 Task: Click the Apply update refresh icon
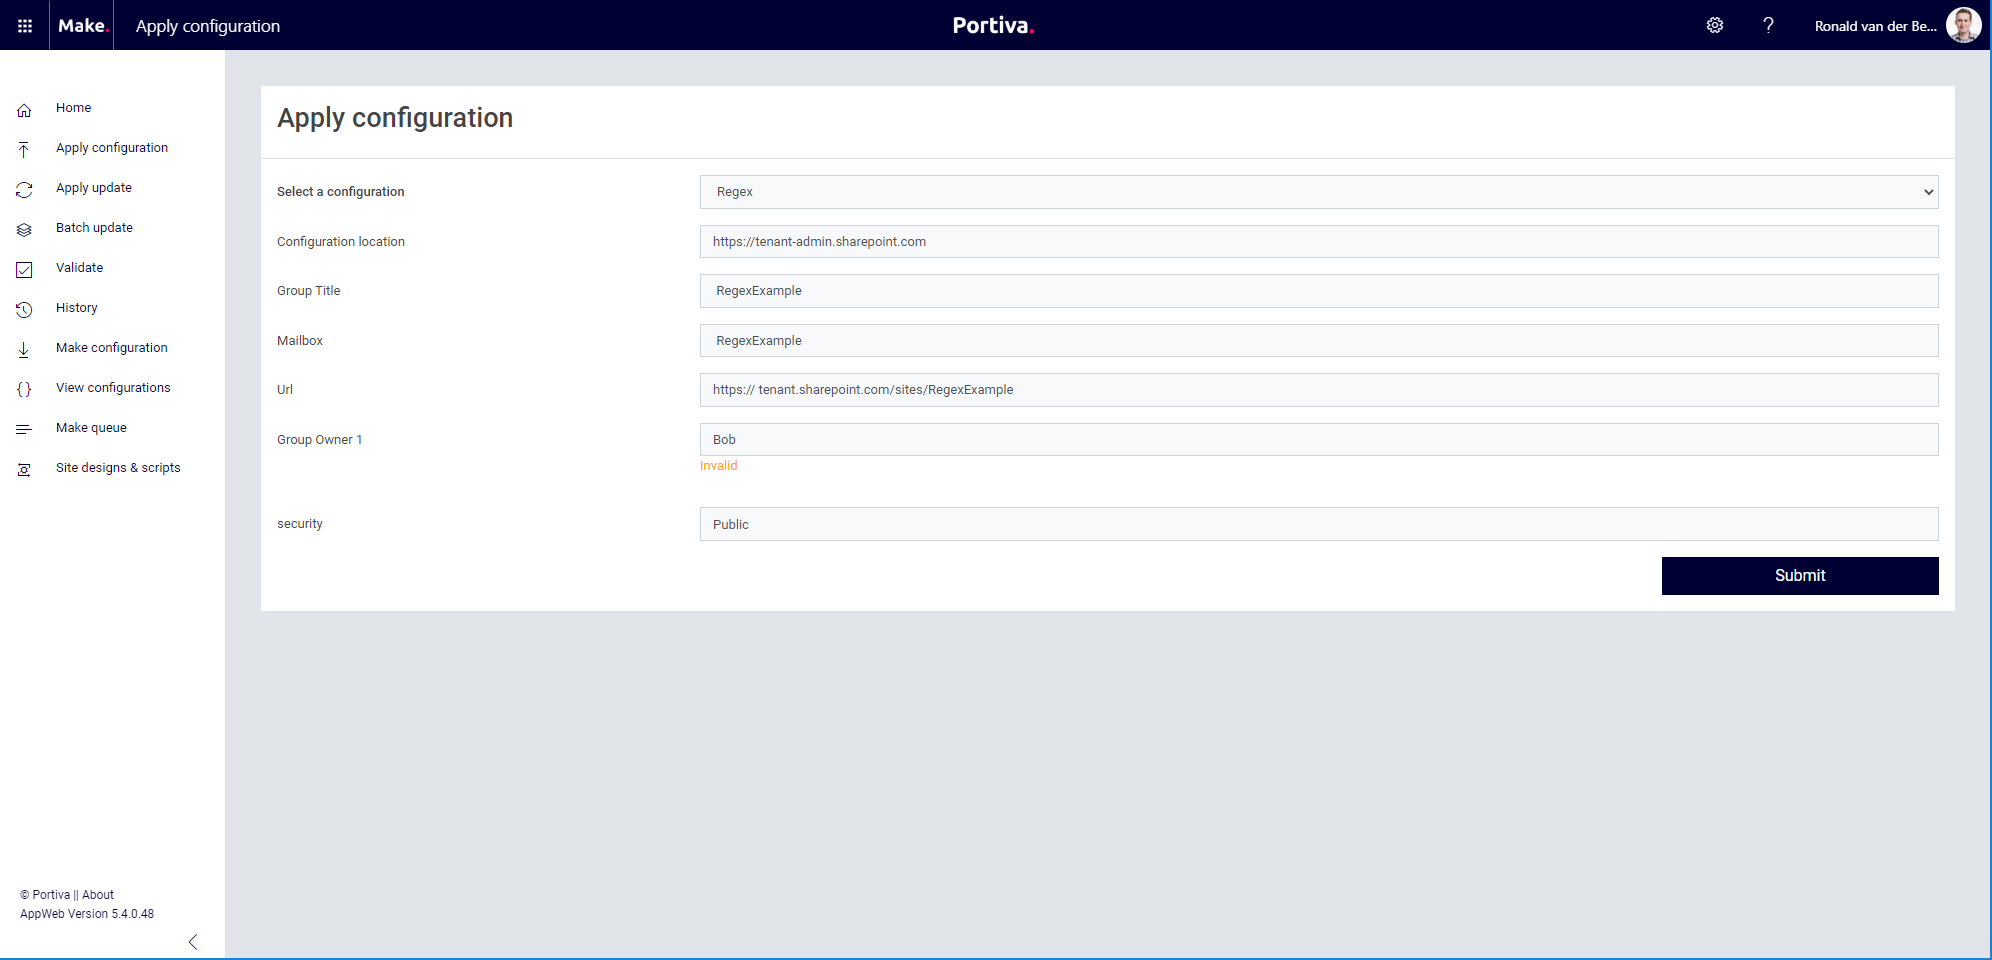(24, 190)
